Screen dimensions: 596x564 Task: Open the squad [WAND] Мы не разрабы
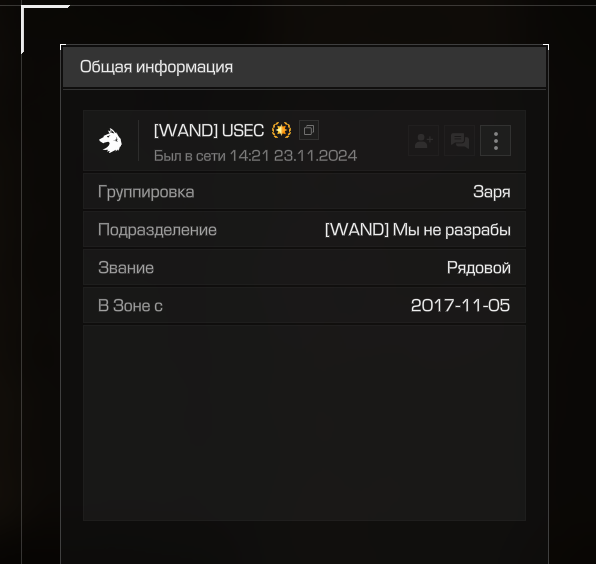click(418, 230)
